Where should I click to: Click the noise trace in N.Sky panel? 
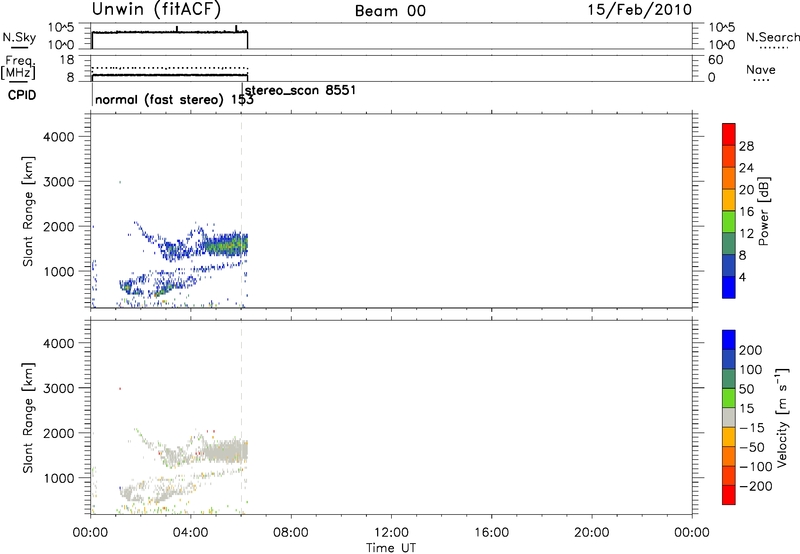[169, 32]
